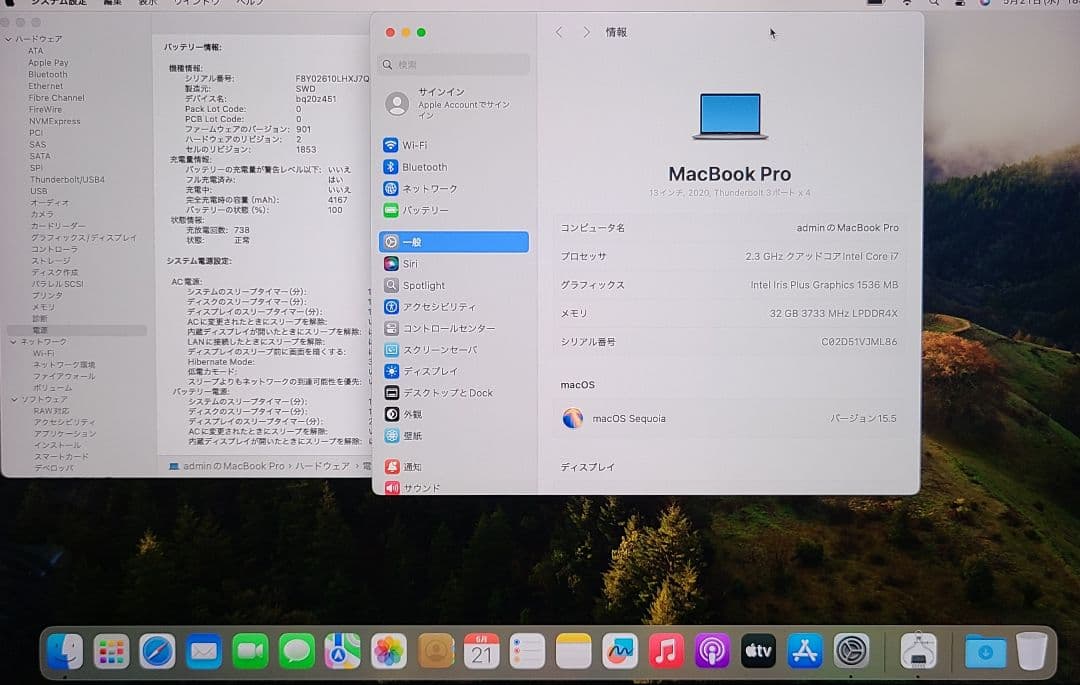Open Freeform from the Dock
The height and width of the screenshot is (685, 1080).
pyautogui.click(x=620, y=651)
